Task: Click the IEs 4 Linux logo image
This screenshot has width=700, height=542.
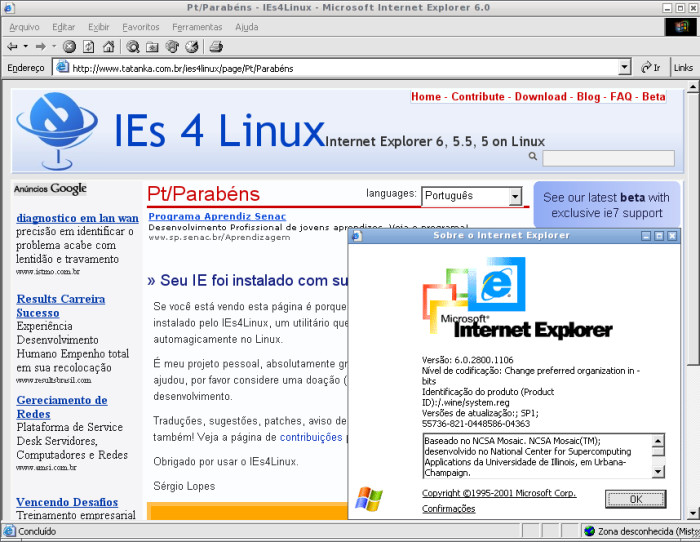Action: tap(57, 130)
